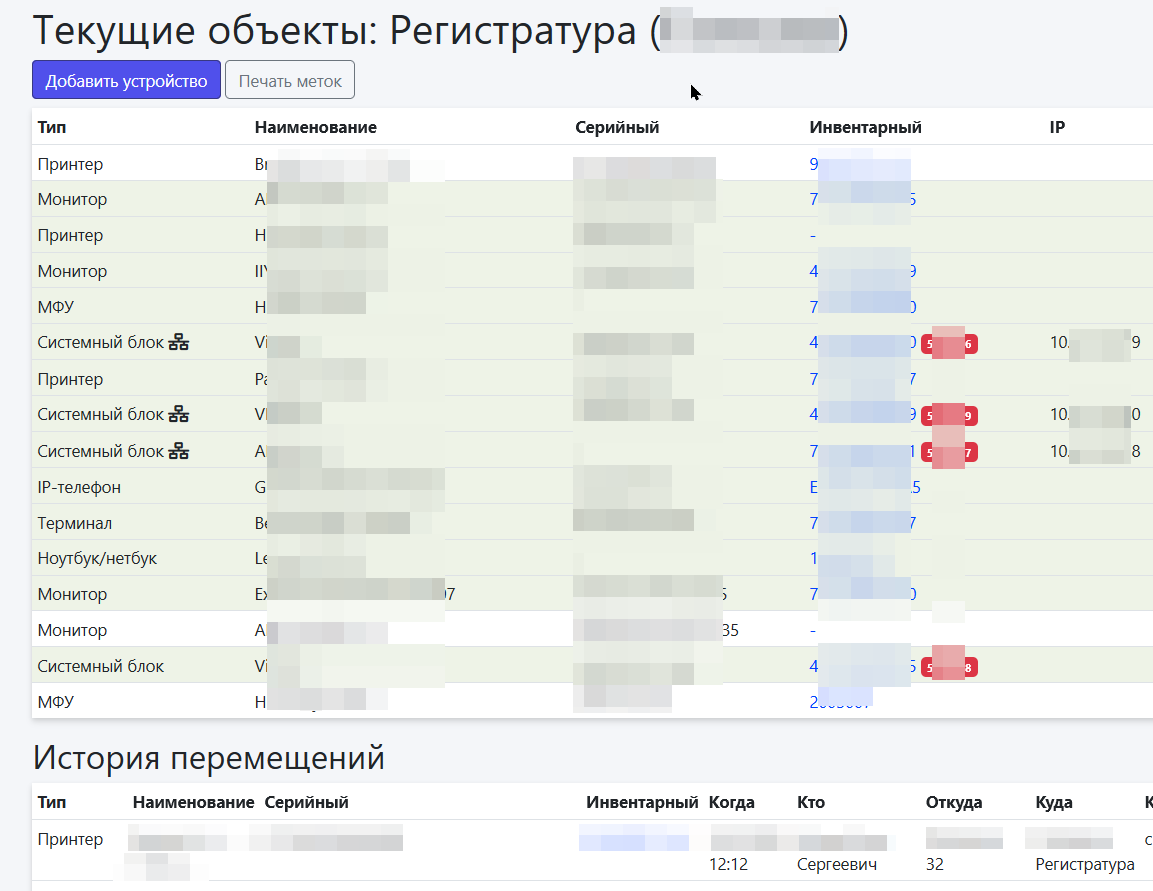Click the Добавить устройство button
Viewport: 1153px width, 891px height.
126,80
